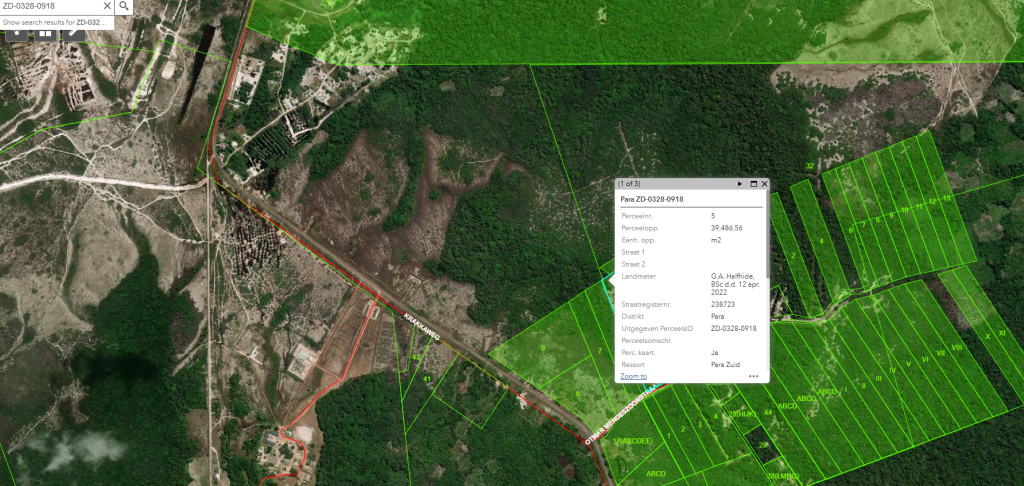Viewport: 1024px width, 486px height.
Task: Click parcel 32 on the map
Action: (x=809, y=166)
